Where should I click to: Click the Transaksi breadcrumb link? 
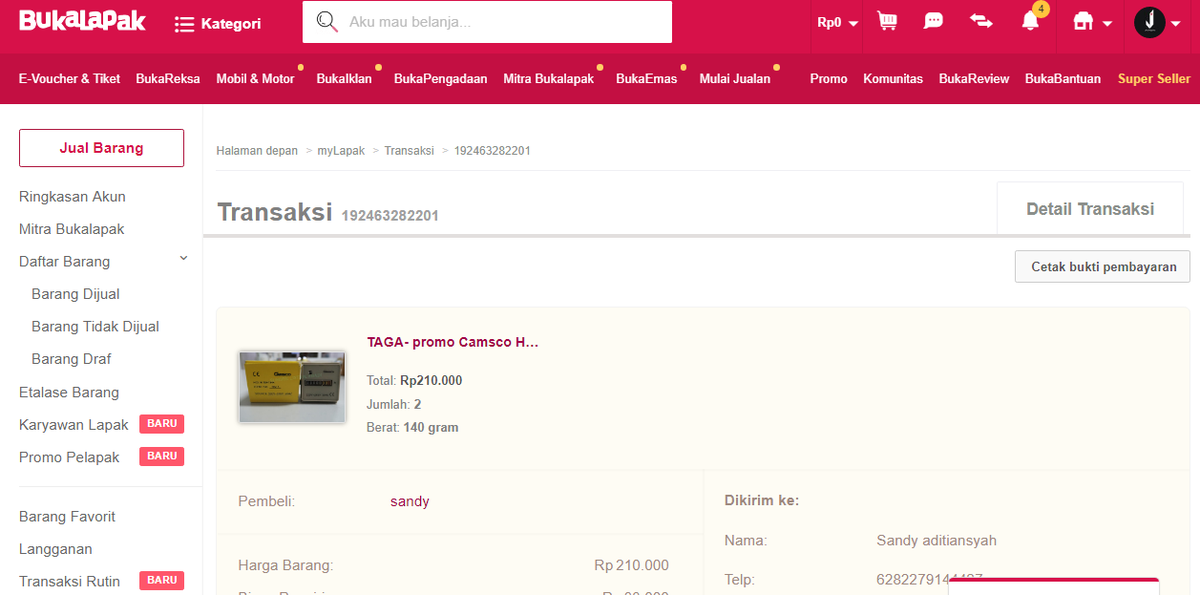[x=409, y=151]
